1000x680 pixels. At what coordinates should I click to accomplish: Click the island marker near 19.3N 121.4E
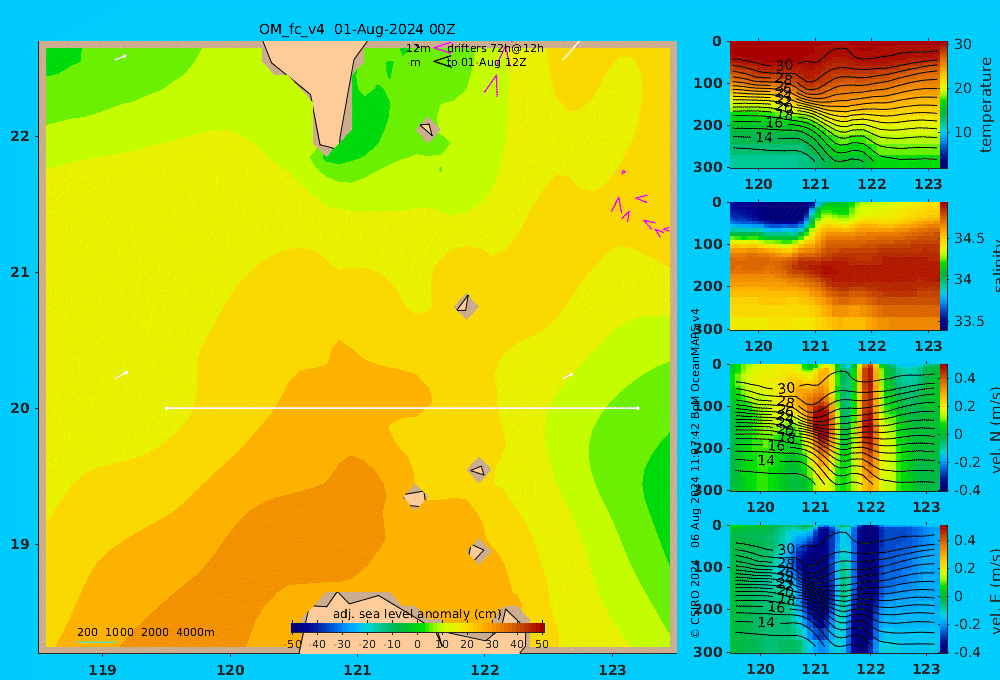[x=415, y=496]
